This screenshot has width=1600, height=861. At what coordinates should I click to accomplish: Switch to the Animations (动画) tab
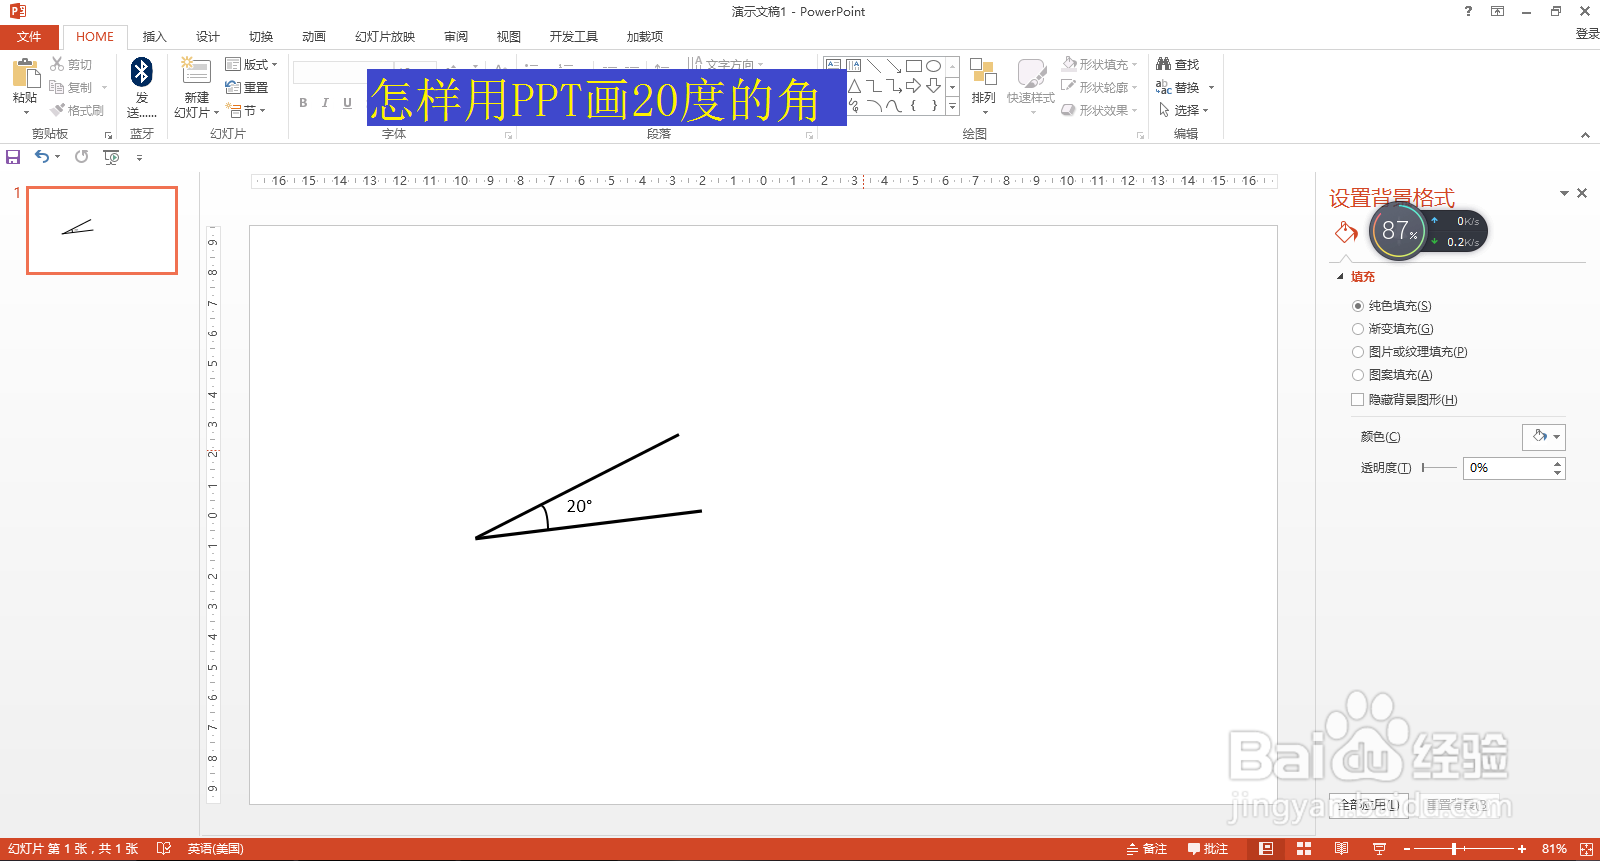tap(314, 37)
